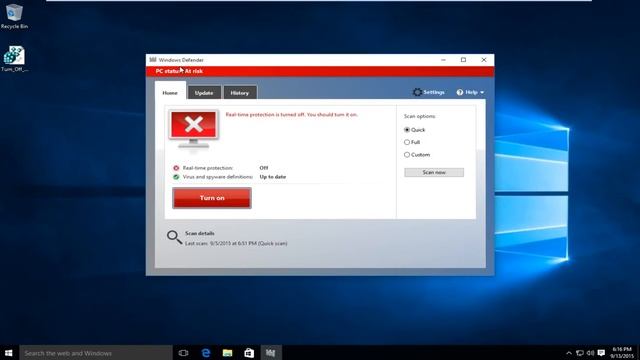Open the Windows Start menu
This screenshot has height=360, width=640.
tap(9, 353)
